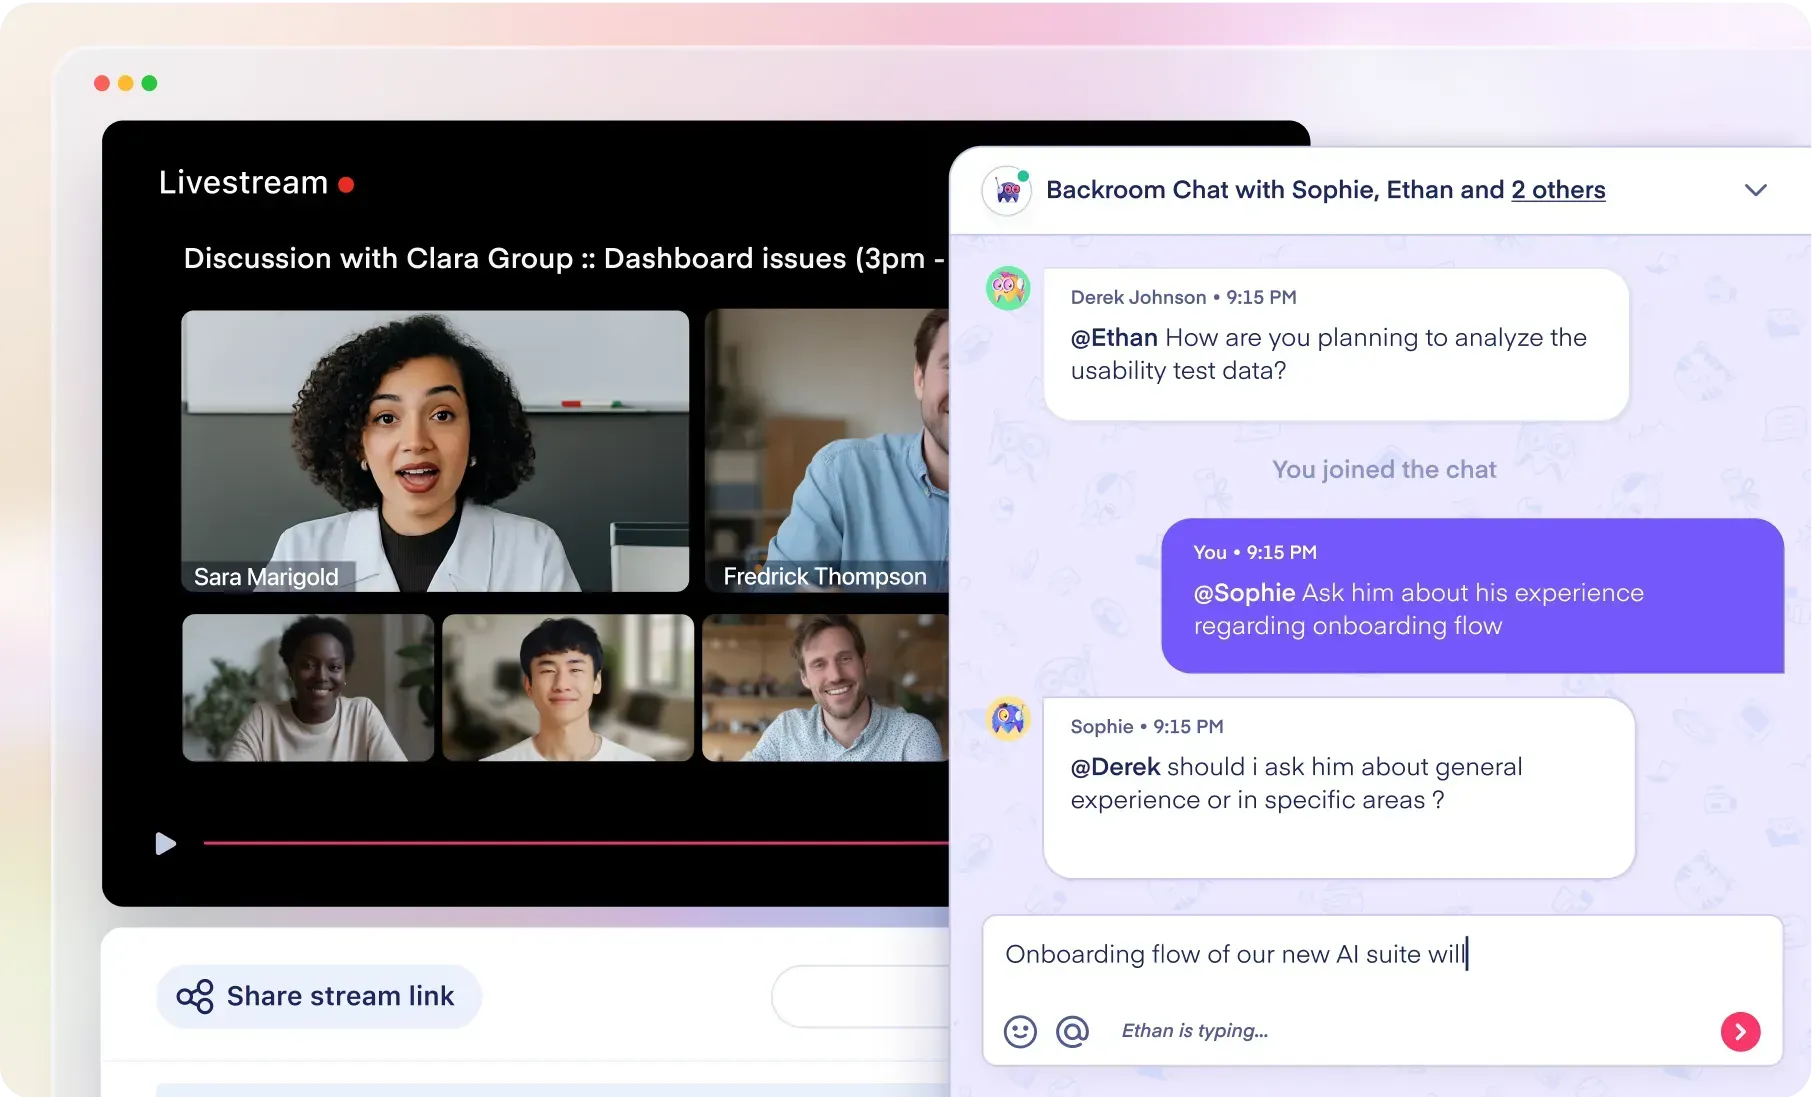Open the emoji picker in chat
This screenshot has height=1097, width=1812.
click(1020, 1031)
